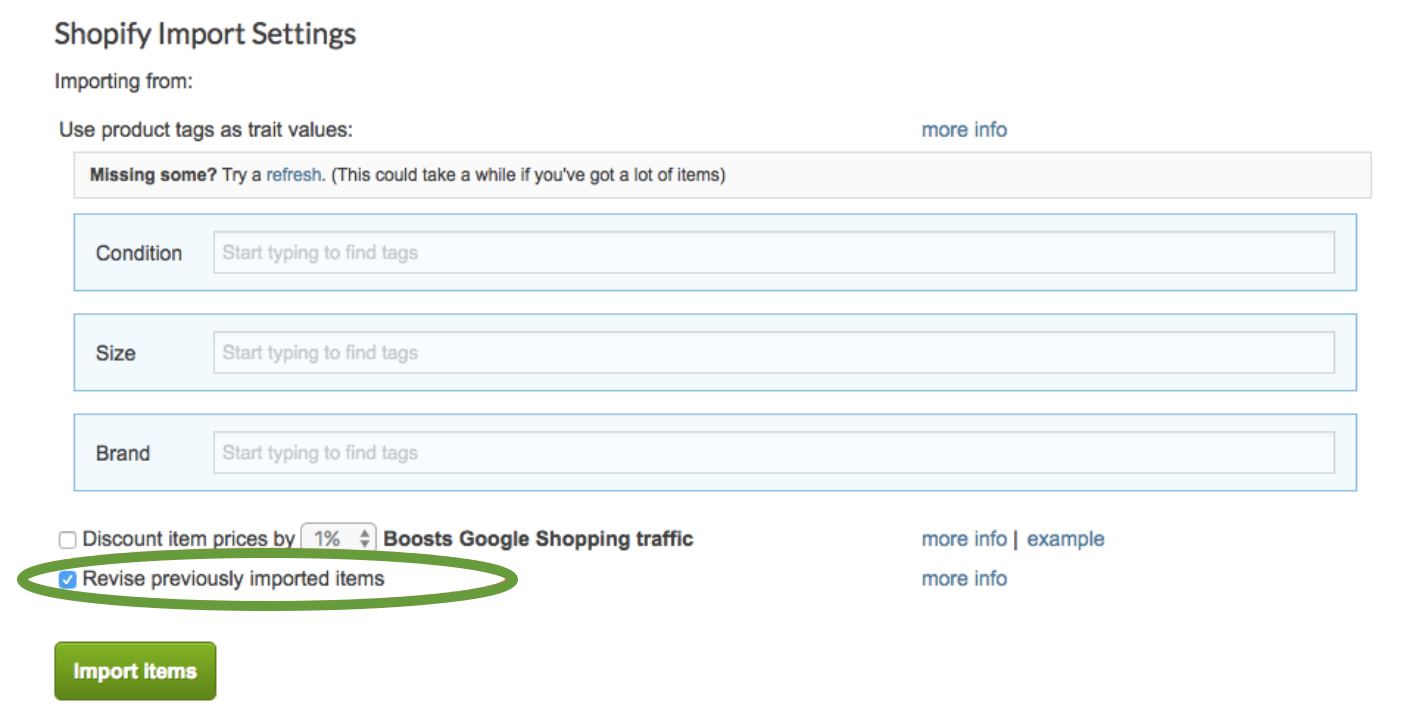The image size is (1408, 728).
Task: Click the refresh link for missing tags
Action: 294,175
